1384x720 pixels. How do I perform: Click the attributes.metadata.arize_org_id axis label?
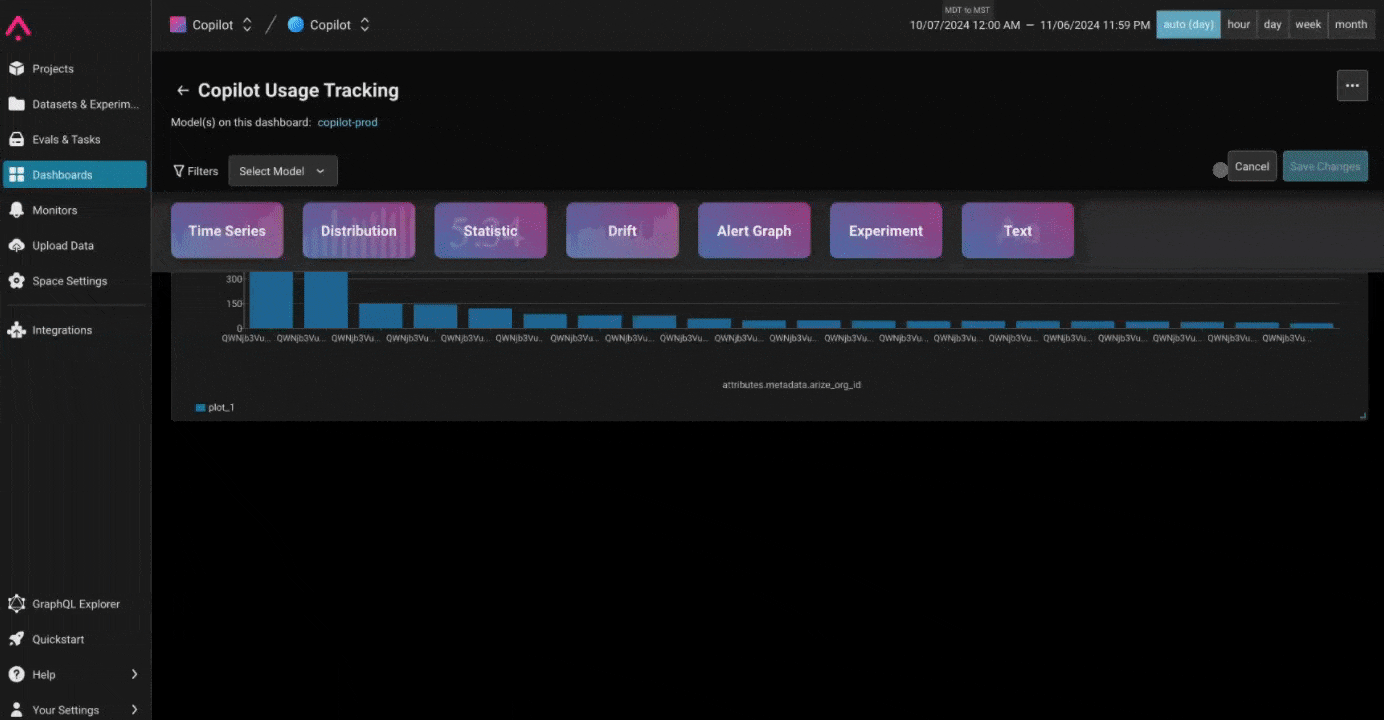(x=792, y=384)
